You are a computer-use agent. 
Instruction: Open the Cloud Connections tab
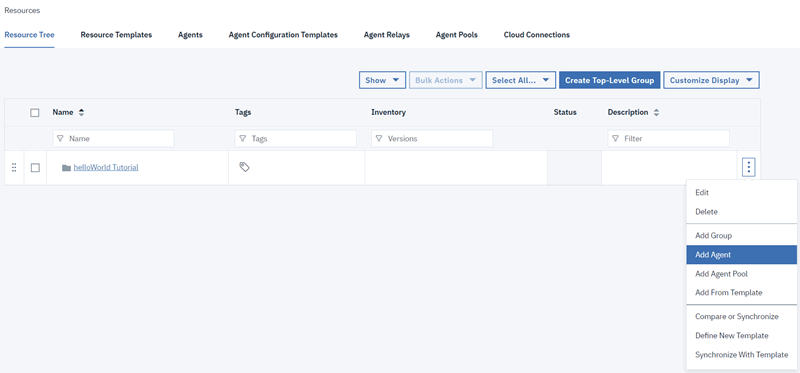click(537, 35)
